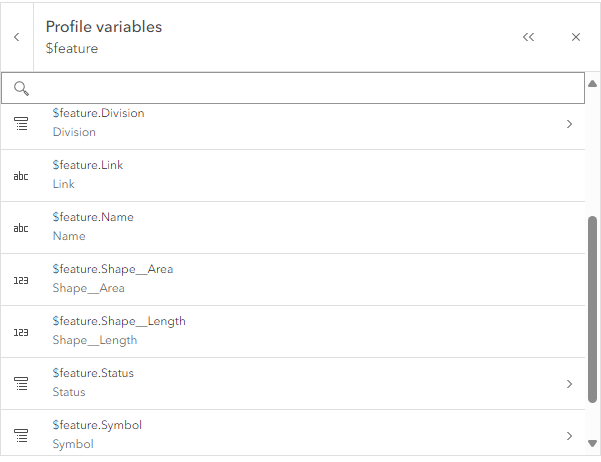Click the scrollbar down arrow
This screenshot has height=462, width=601.
tap(593, 442)
